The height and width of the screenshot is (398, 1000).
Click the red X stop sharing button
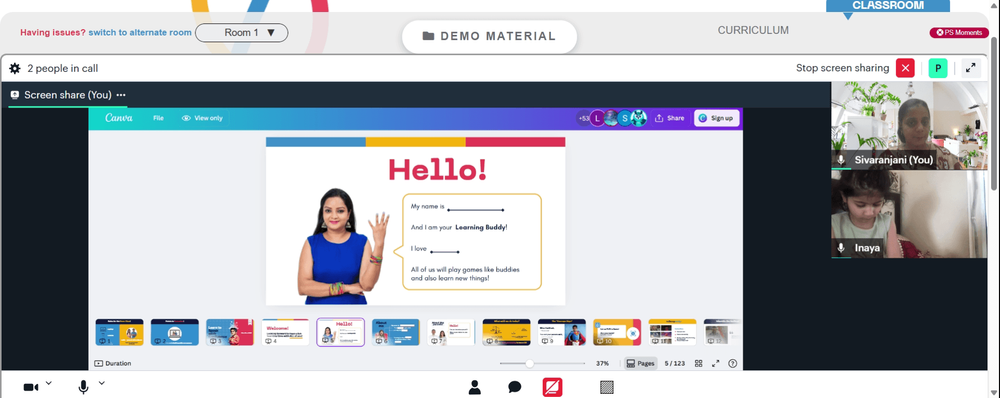coord(905,68)
